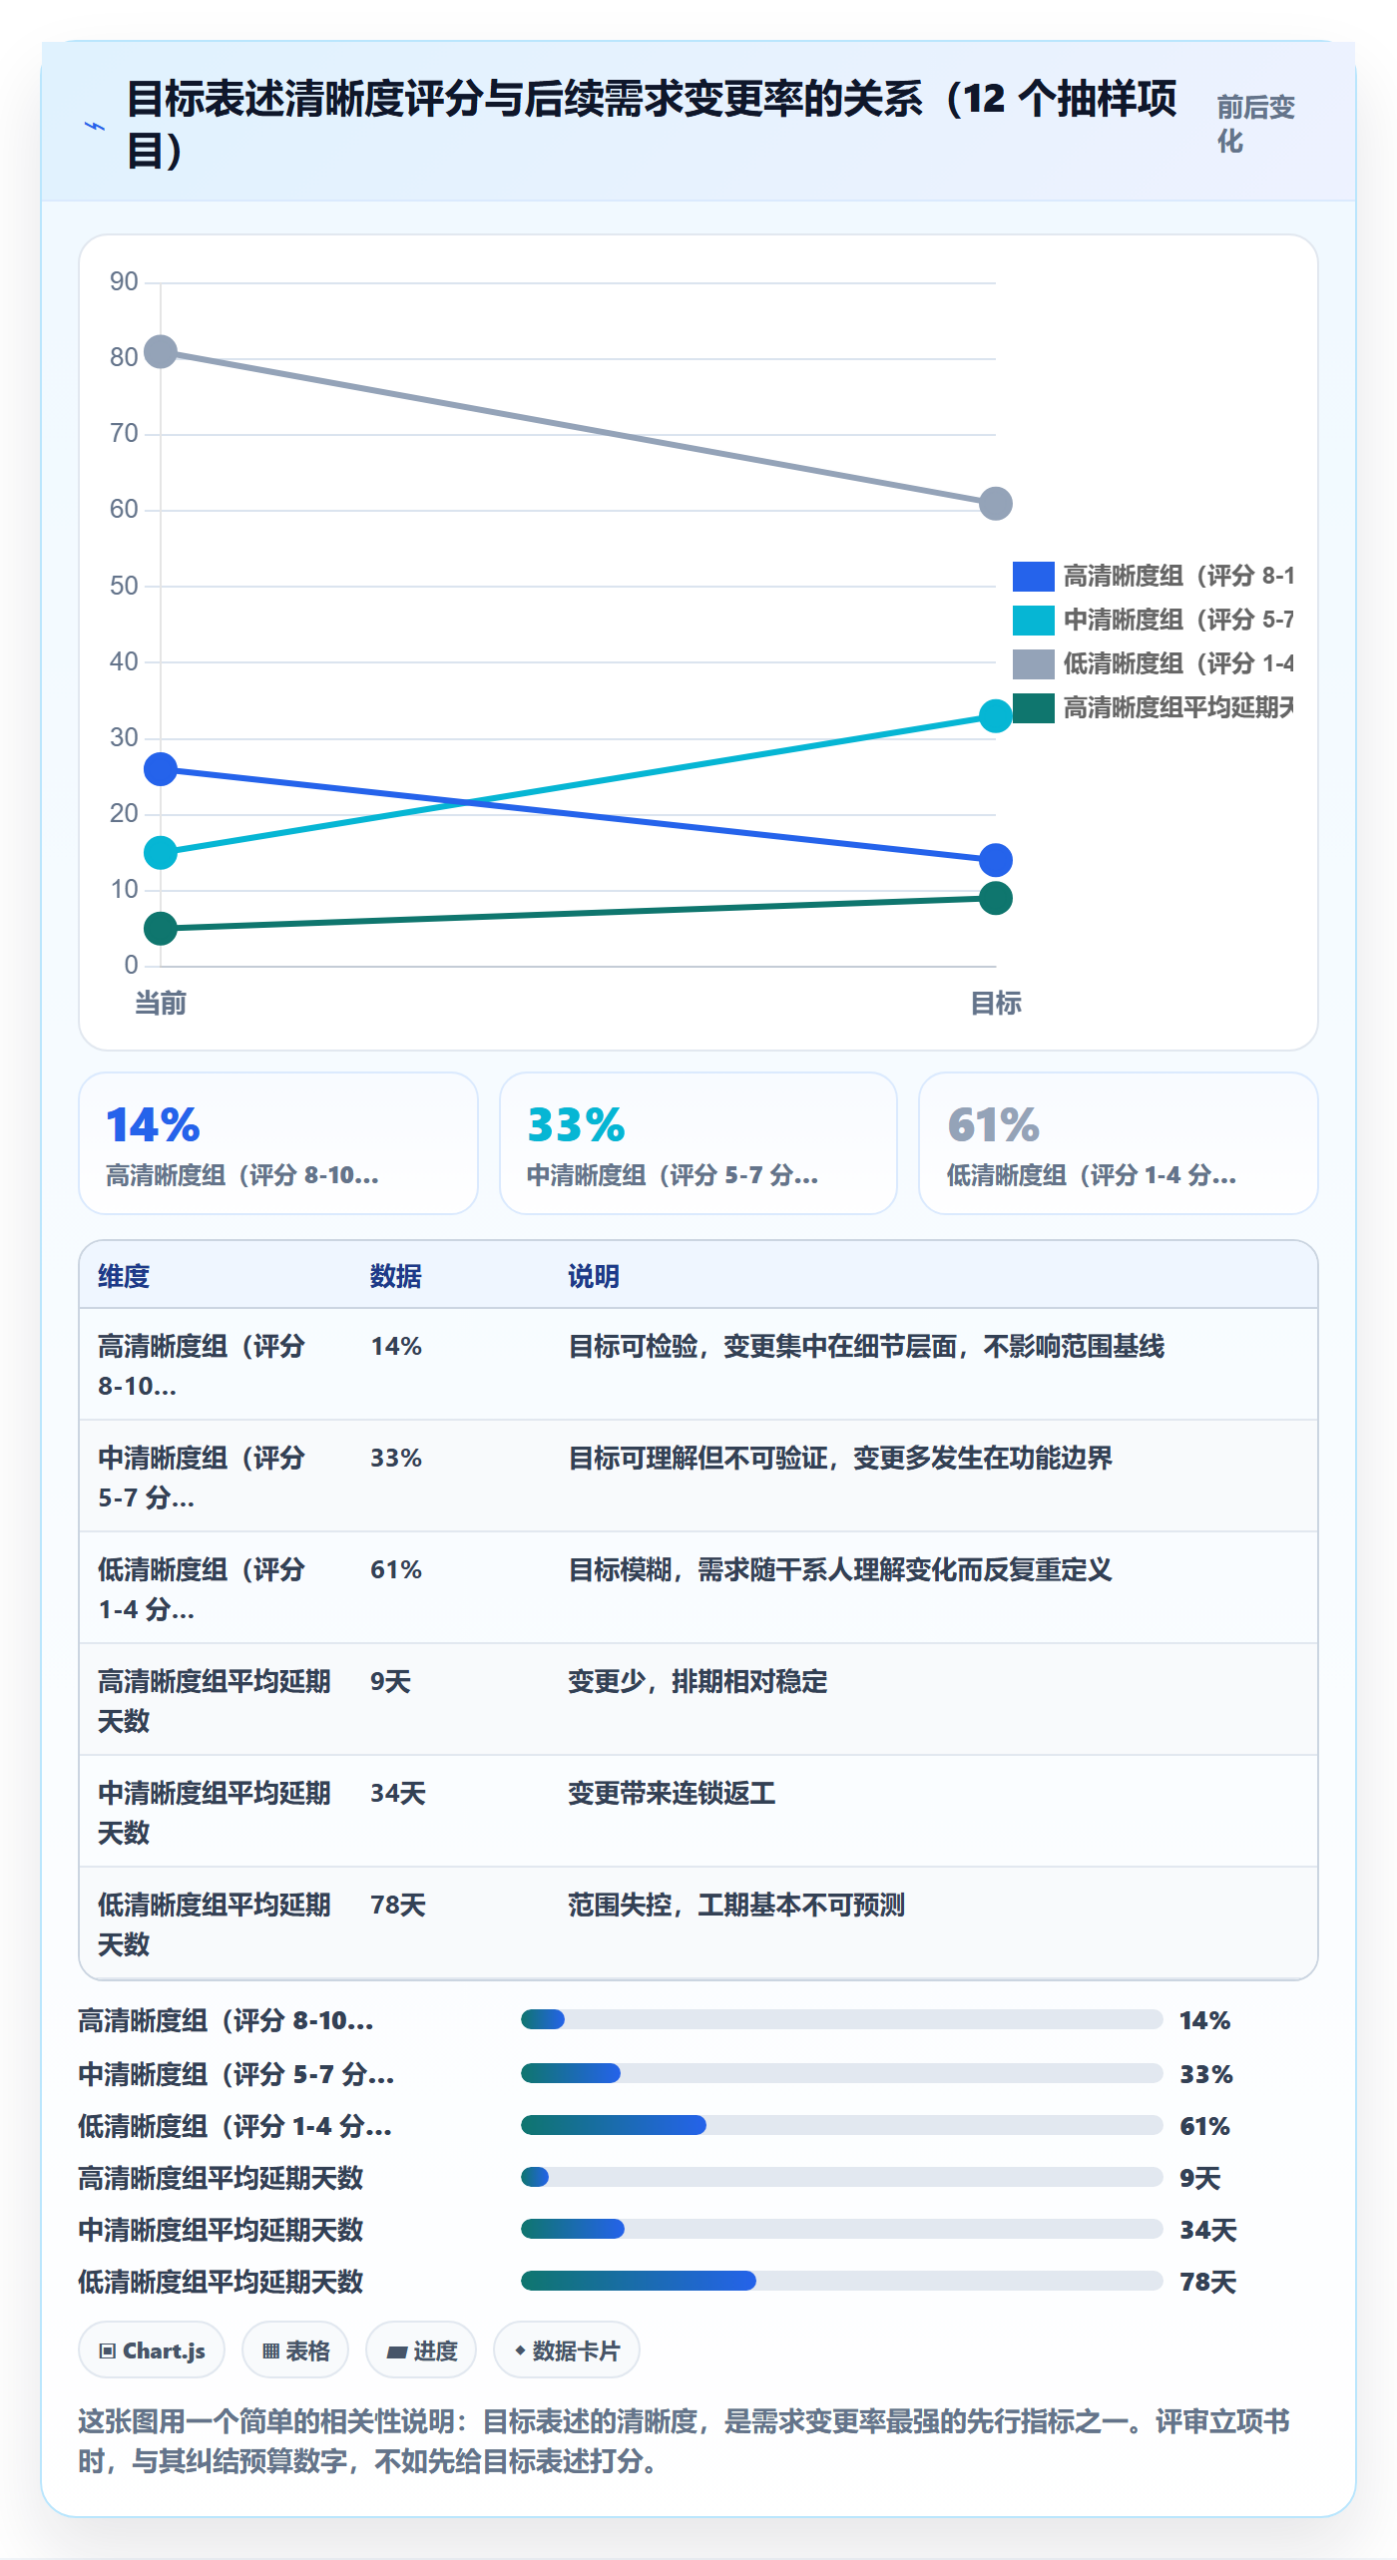The width and height of the screenshot is (1397, 2560).
Task: Open the 61% 低清晰度组 stat card
Action: (x=1118, y=1143)
